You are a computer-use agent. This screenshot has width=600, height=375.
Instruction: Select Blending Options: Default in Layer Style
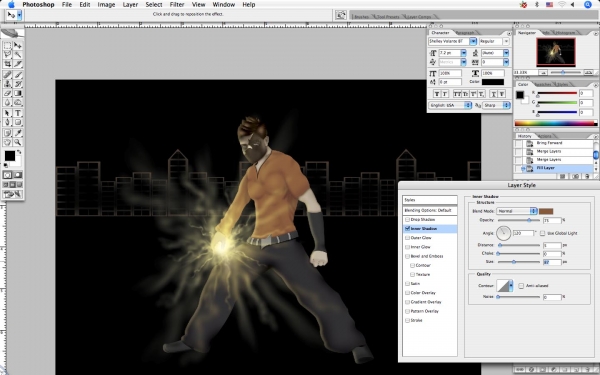coord(430,210)
